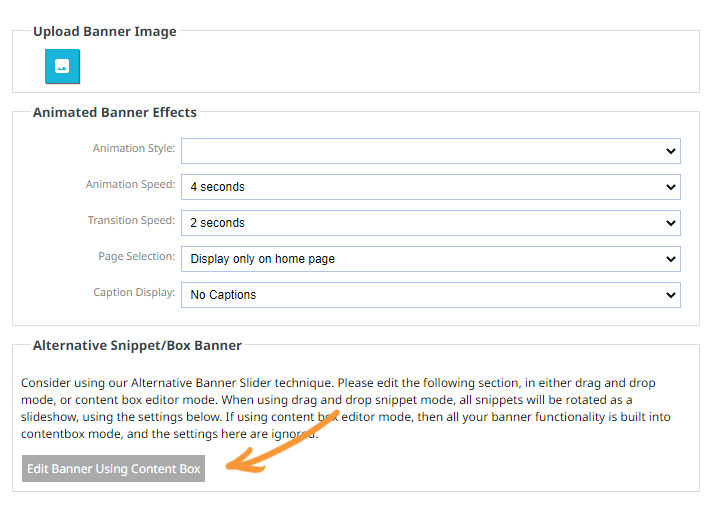Click the 'Animation Speed:' field label

[x=130, y=185]
